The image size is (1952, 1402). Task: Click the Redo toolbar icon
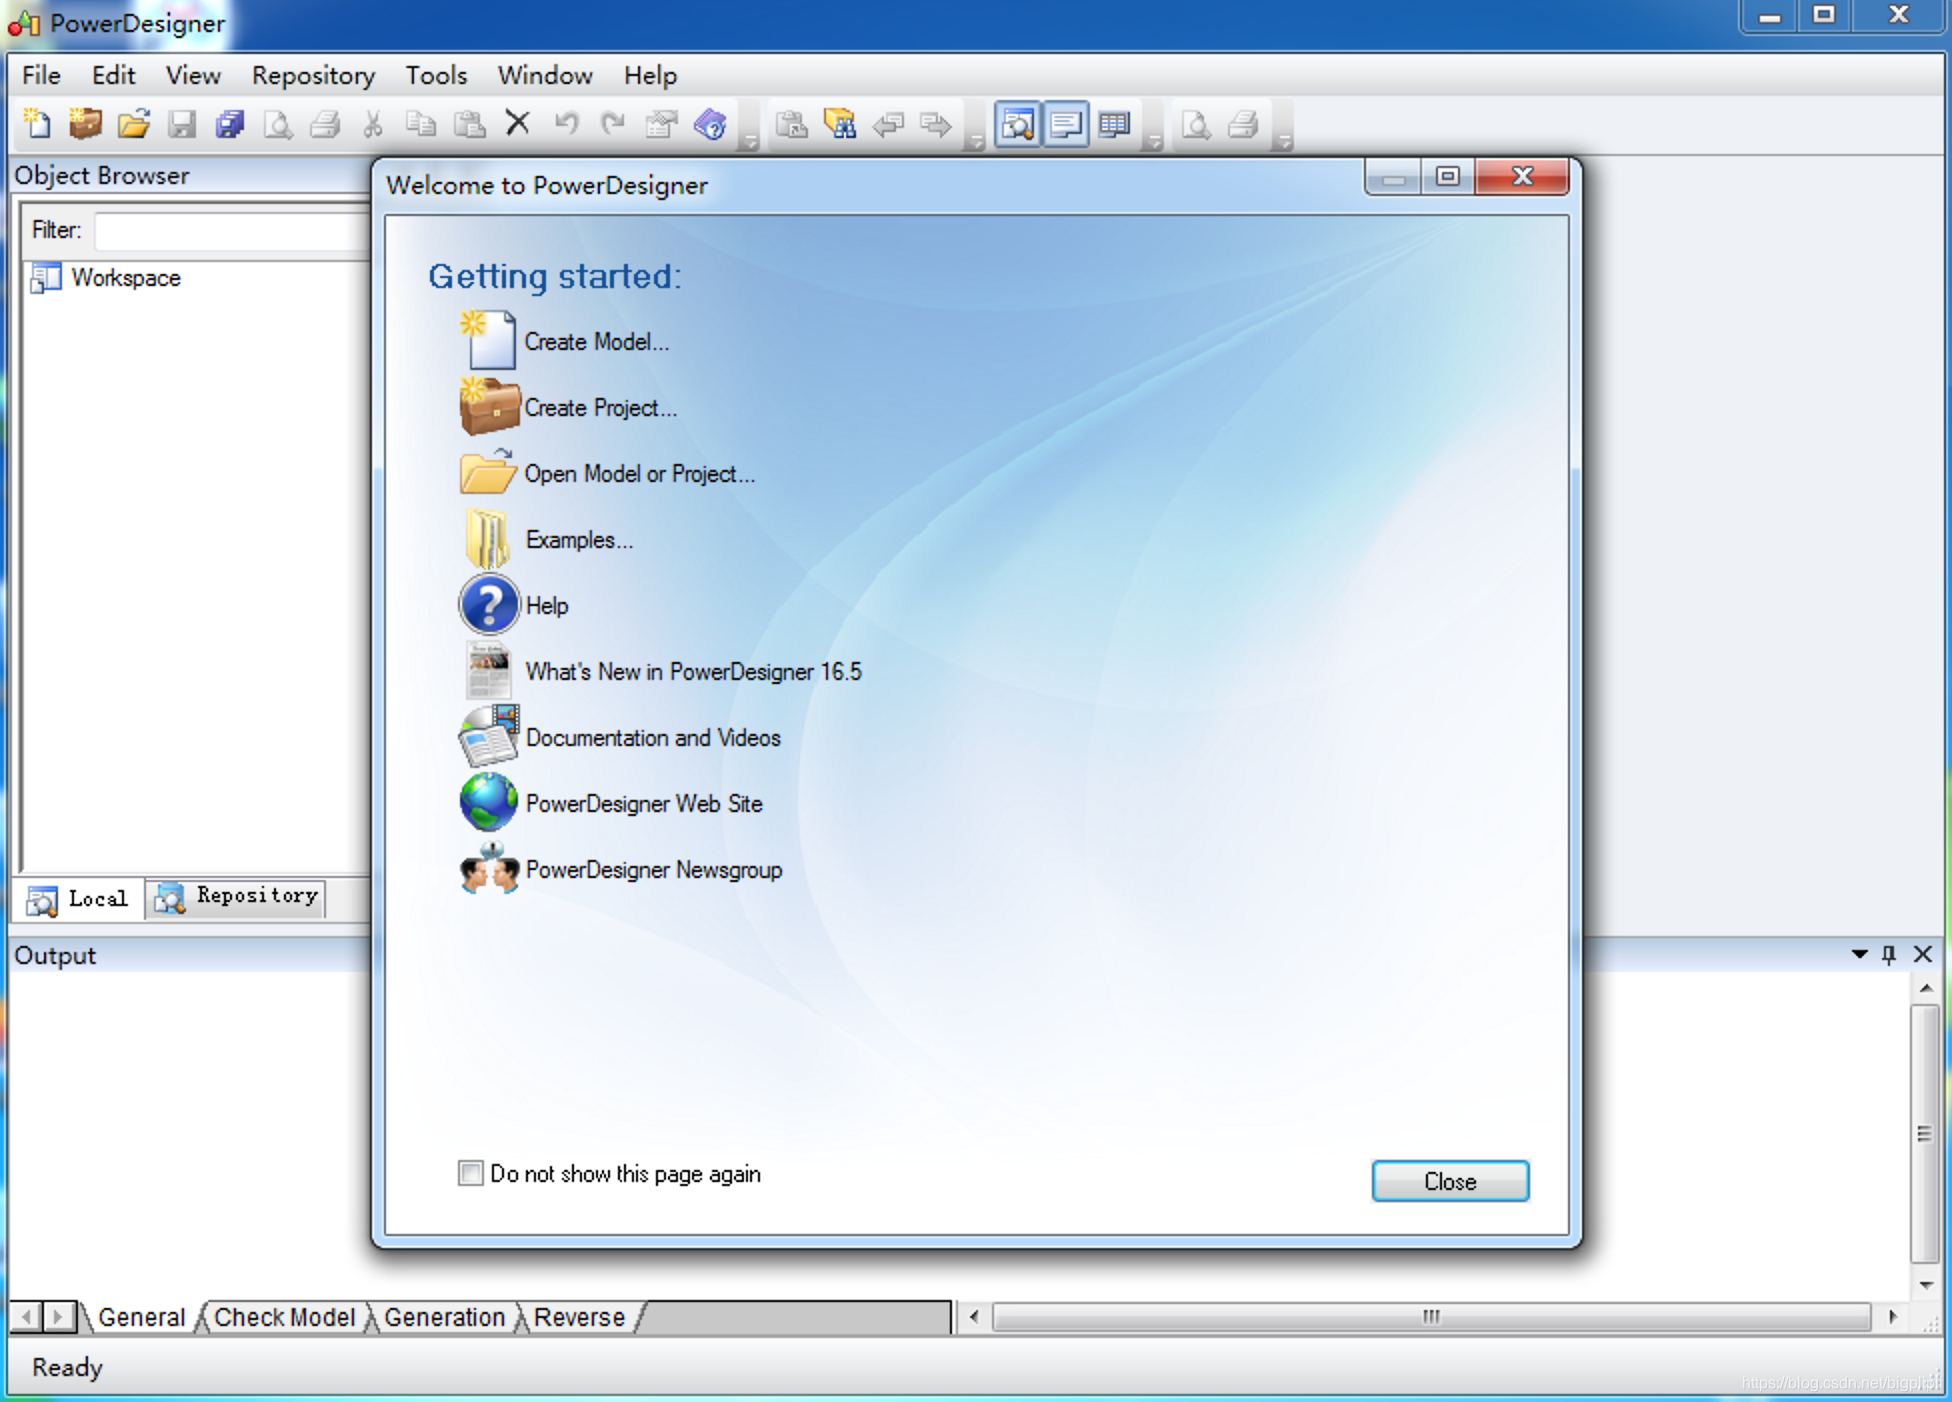613,124
